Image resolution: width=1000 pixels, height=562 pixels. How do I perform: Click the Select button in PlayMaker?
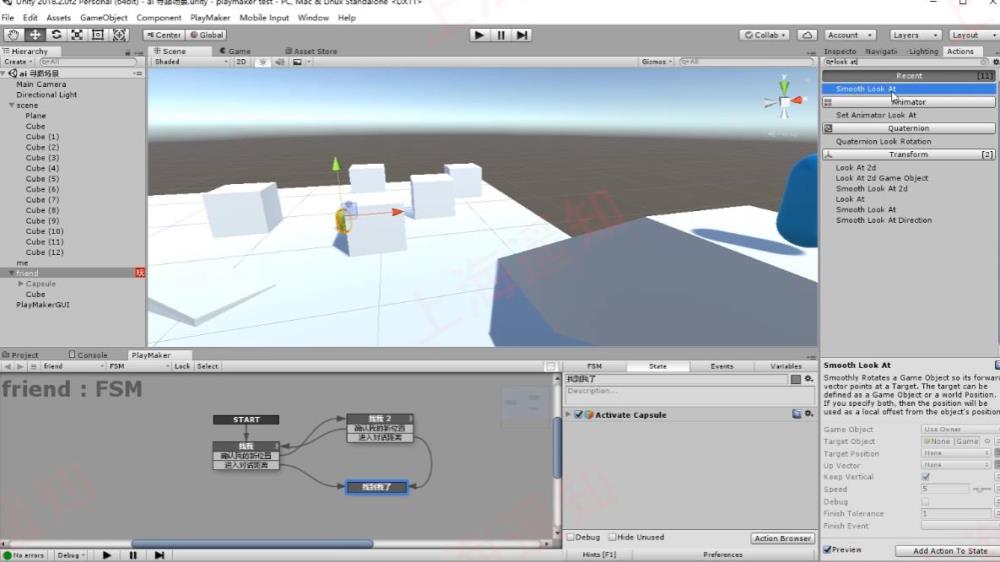tap(207, 366)
